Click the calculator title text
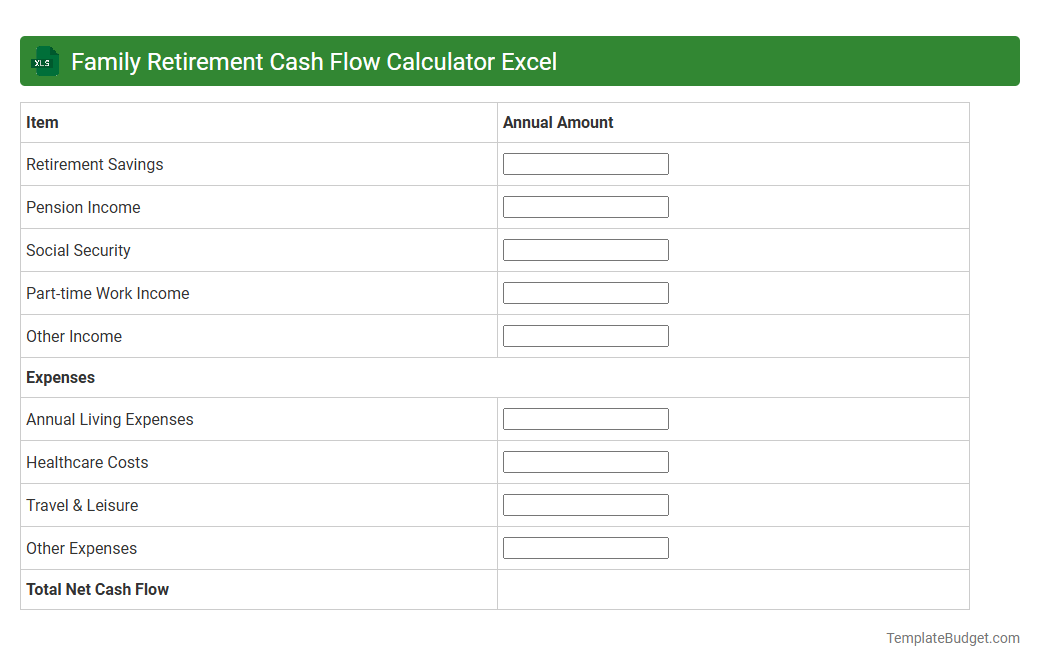 [x=316, y=61]
